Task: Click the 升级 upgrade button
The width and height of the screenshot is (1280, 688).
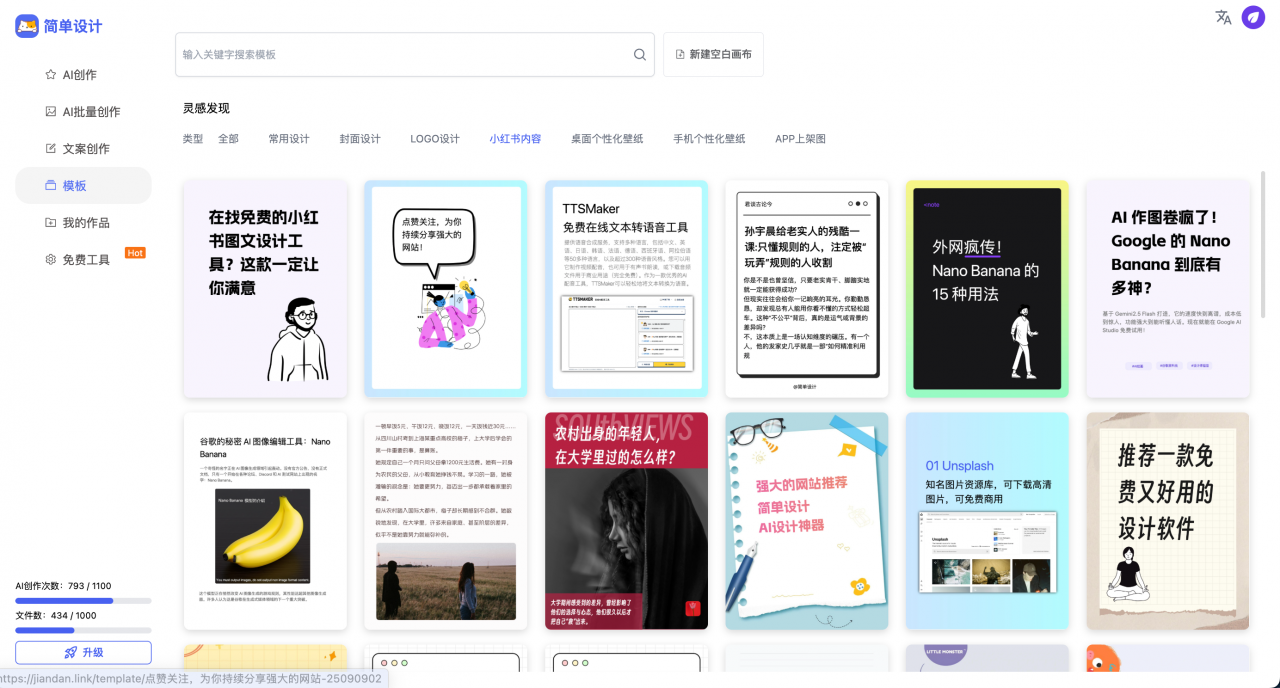Action: pos(83,652)
